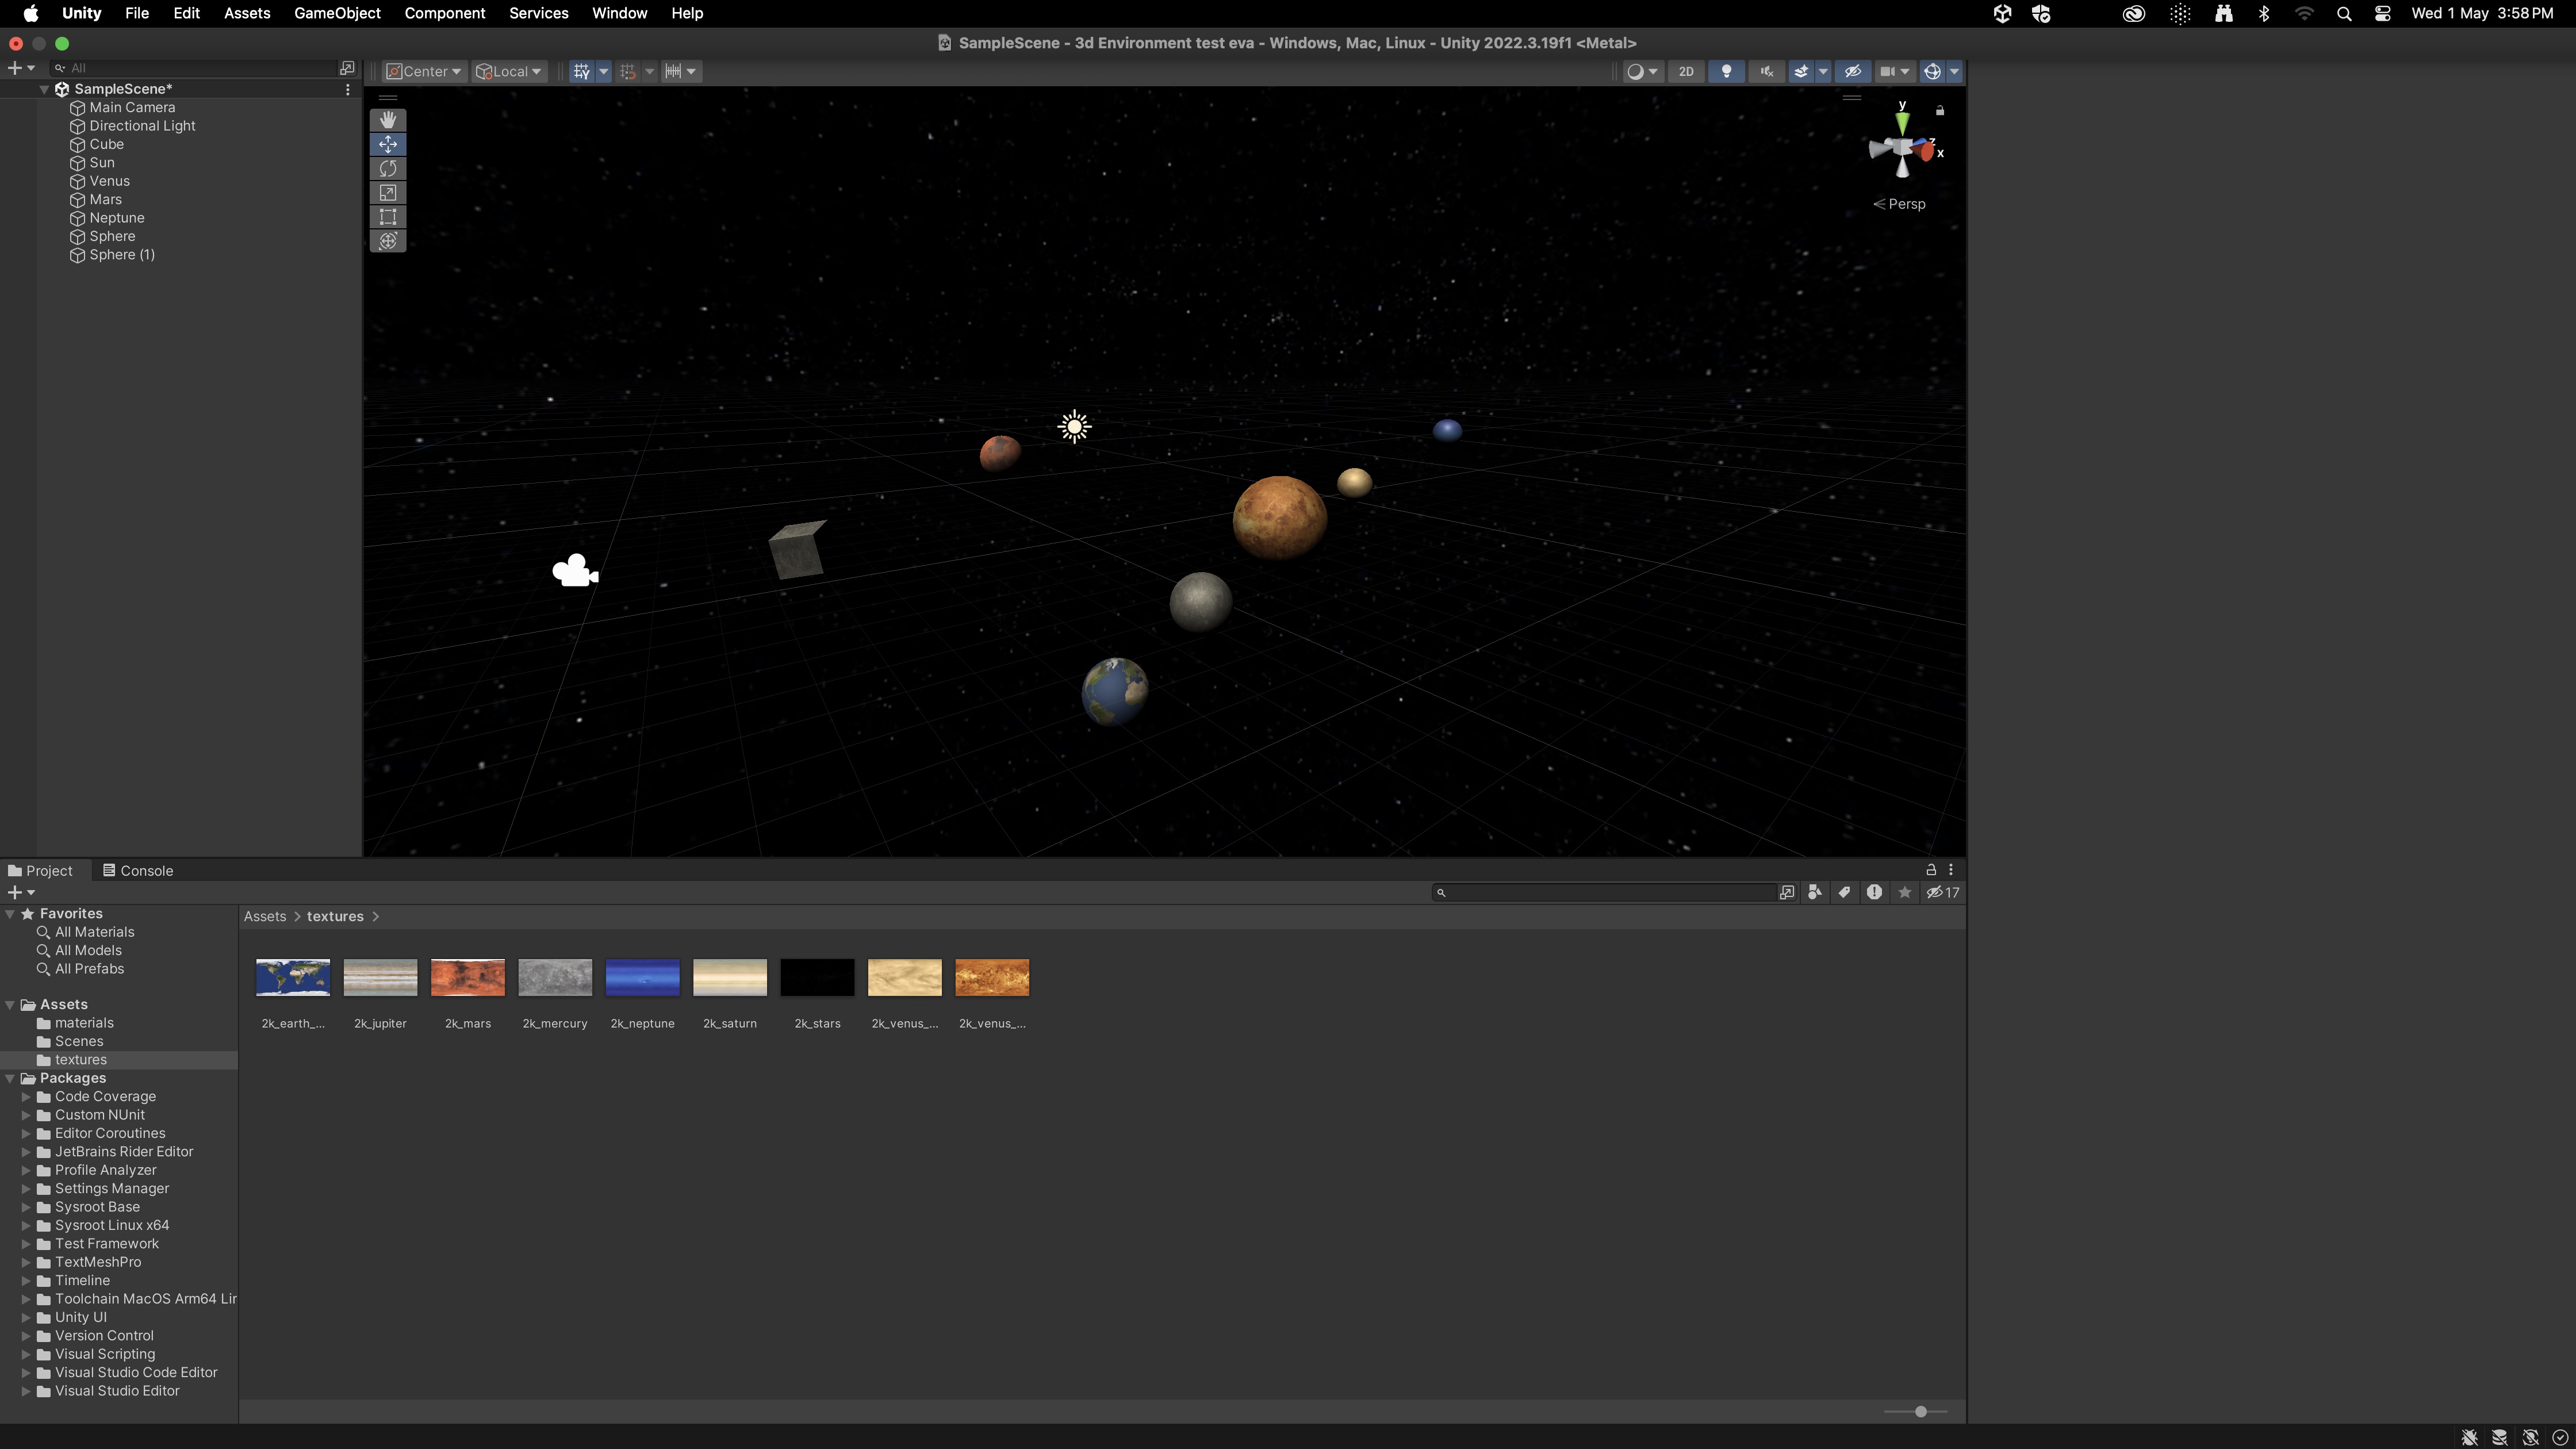This screenshot has height=1449, width=2576.
Task: Click the Project search input field
Action: (1605, 892)
